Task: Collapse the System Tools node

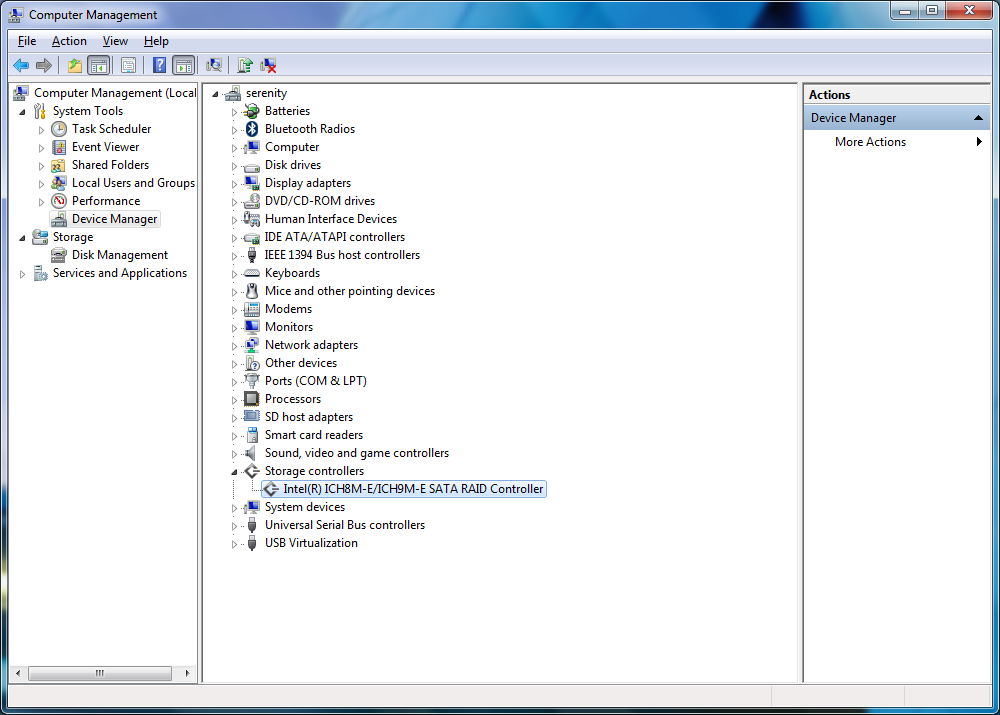Action: click(x=22, y=112)
